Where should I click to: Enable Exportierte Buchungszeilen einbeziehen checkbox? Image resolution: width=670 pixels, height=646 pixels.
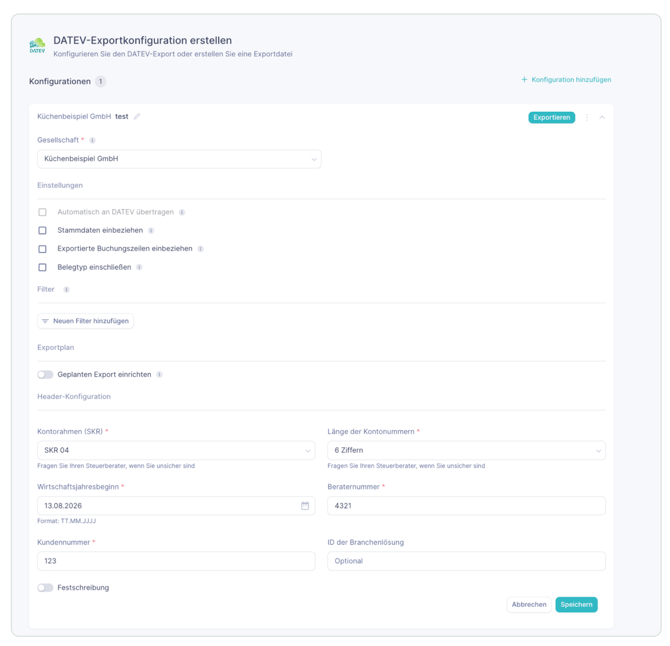pos(42,249)
